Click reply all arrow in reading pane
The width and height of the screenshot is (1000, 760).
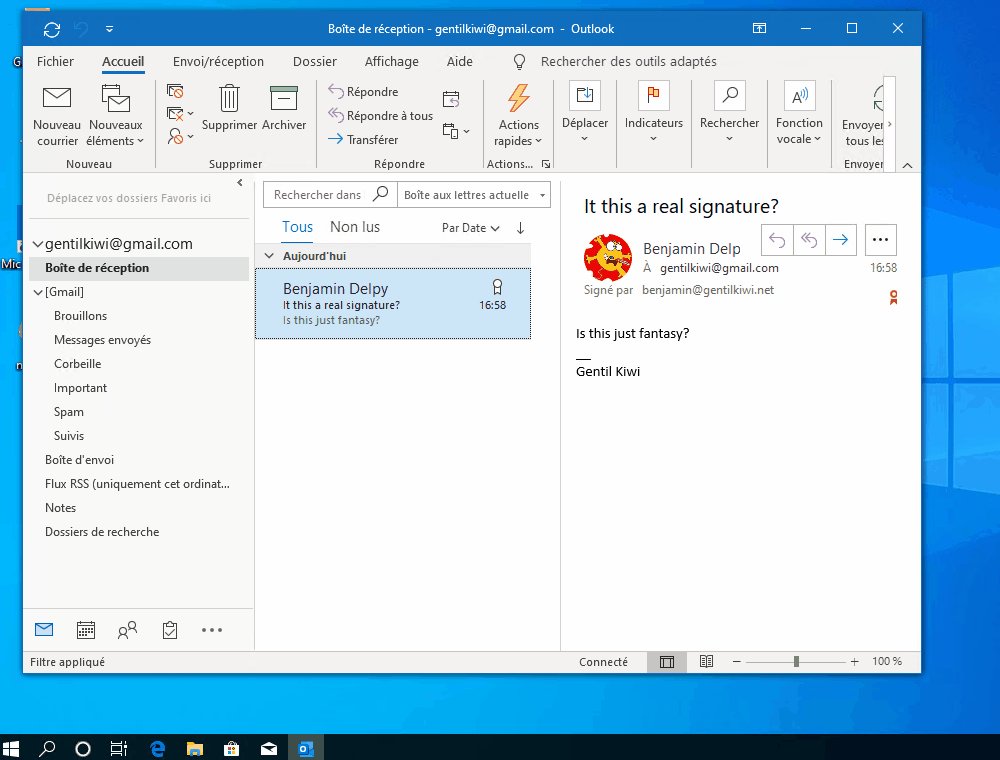(x=809, y=240)
